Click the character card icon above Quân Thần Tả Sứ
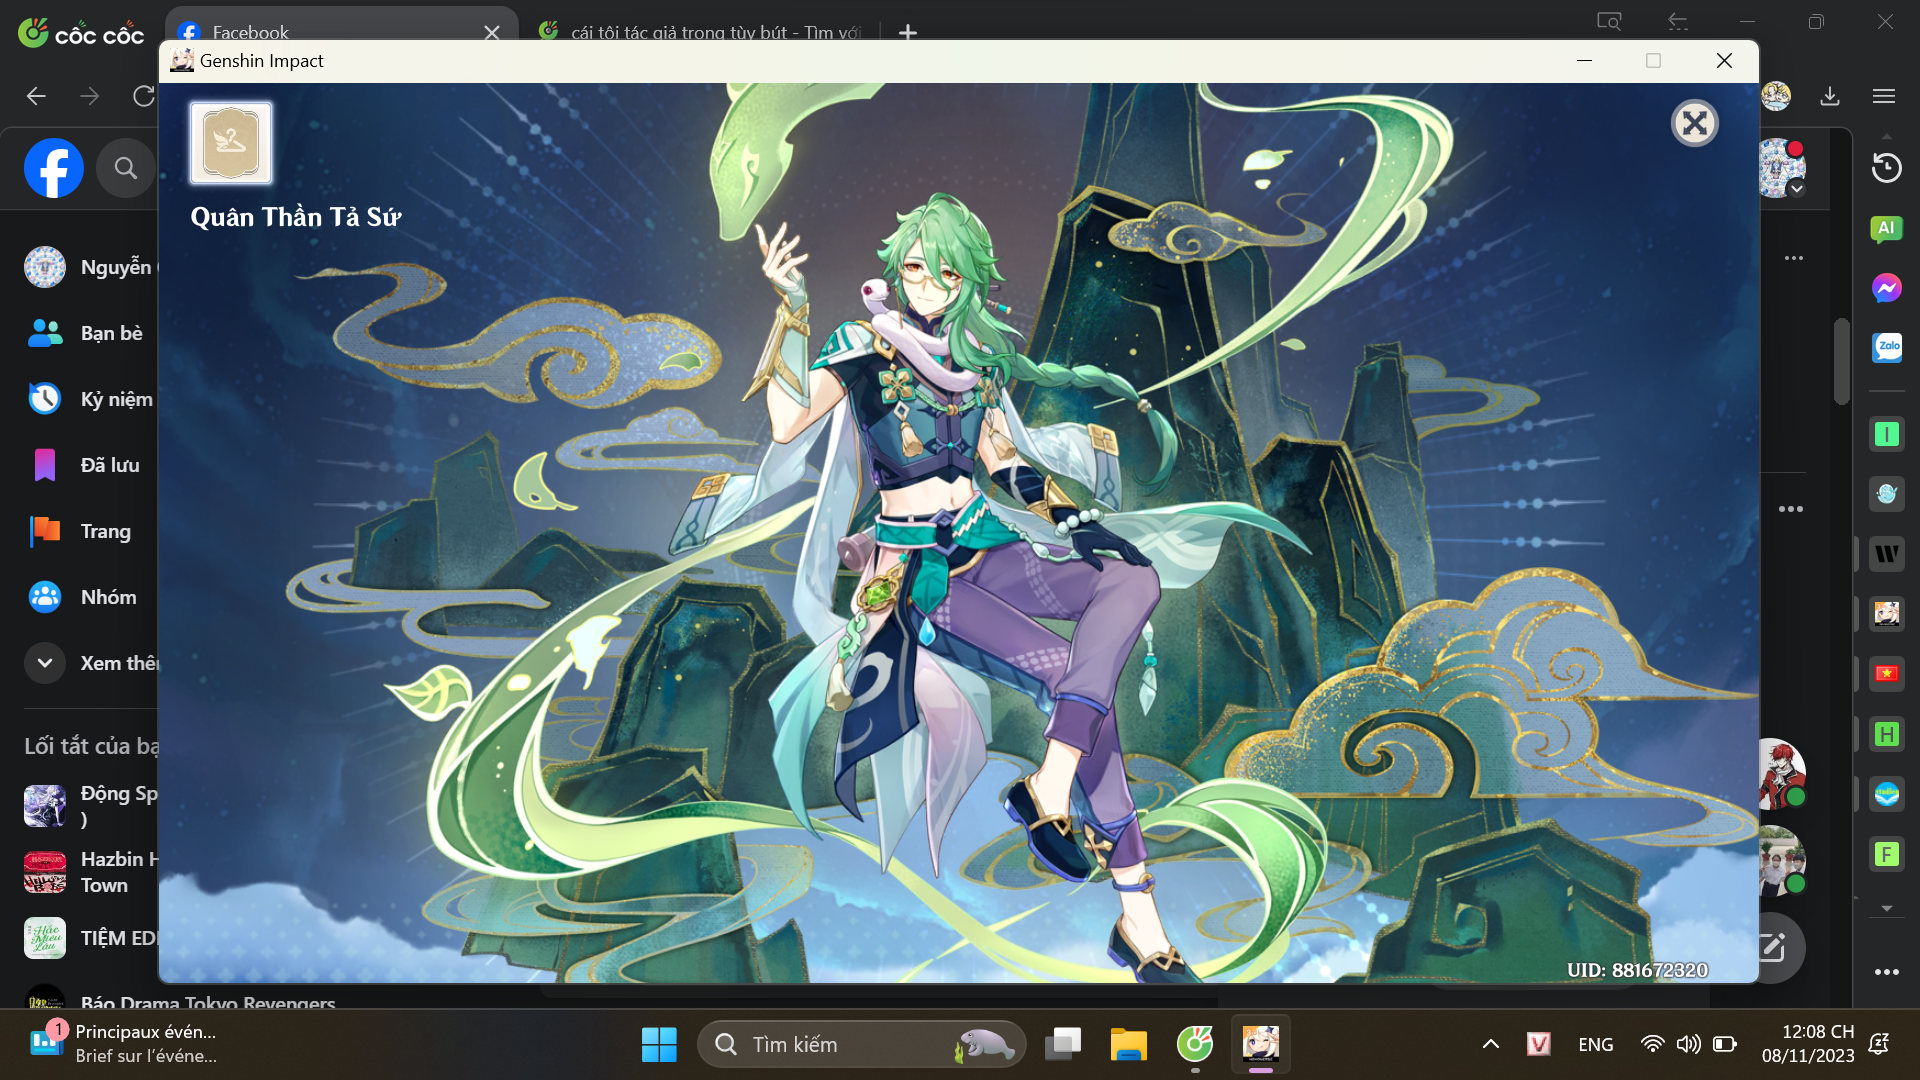The image size is (1920, 1080). pyautogui.click(x=231, y=143)
